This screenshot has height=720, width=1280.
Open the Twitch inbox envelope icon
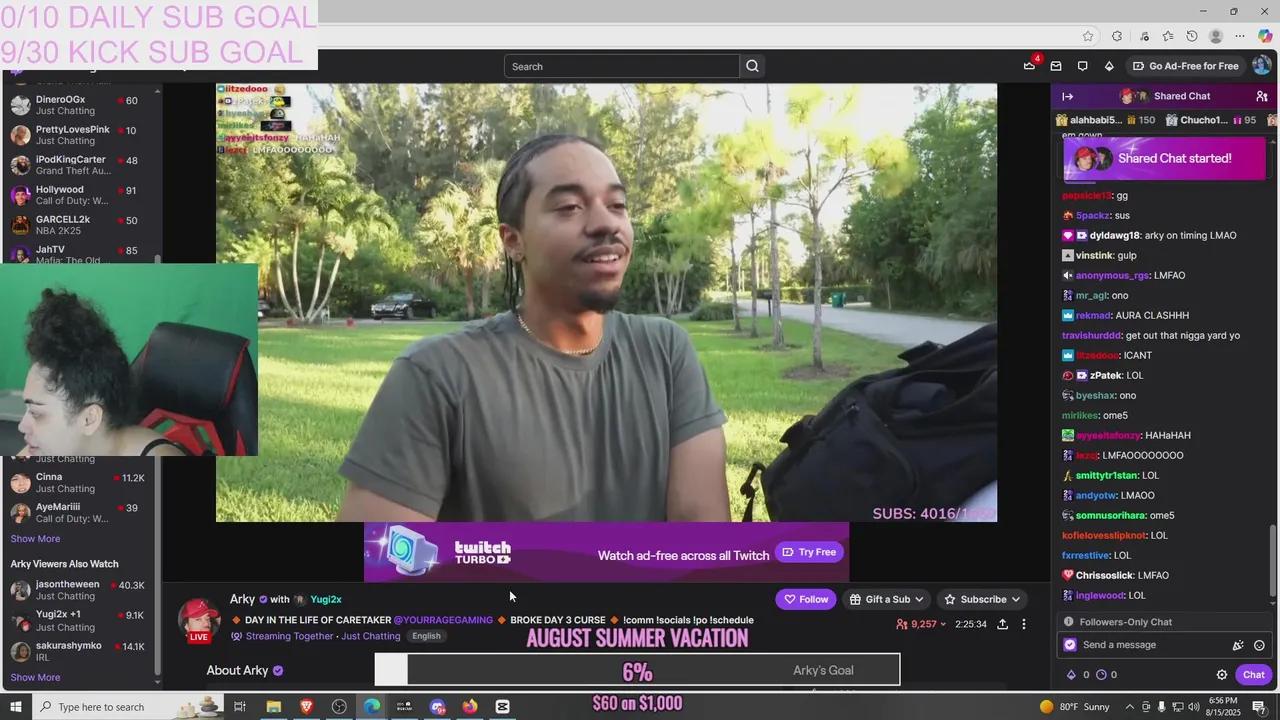coord(1056,66)
